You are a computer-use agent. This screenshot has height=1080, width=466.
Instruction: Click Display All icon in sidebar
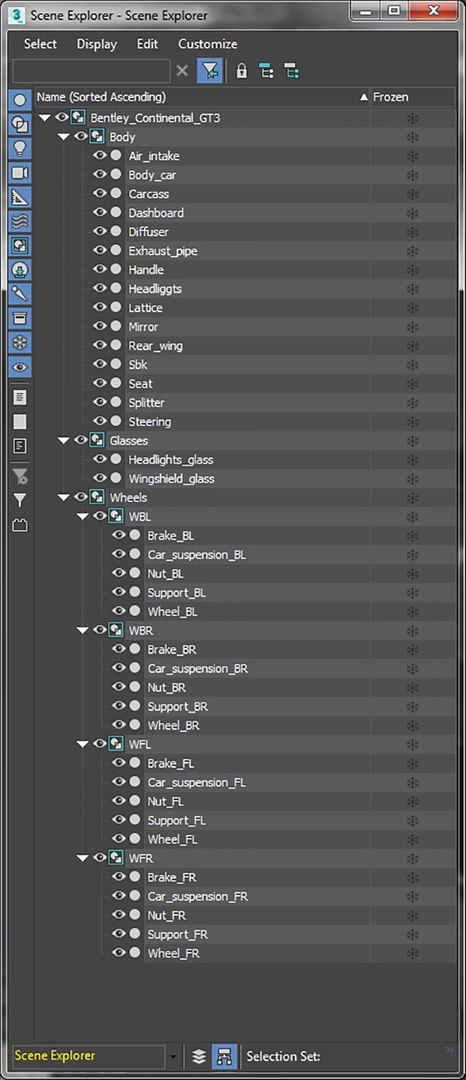20,397
